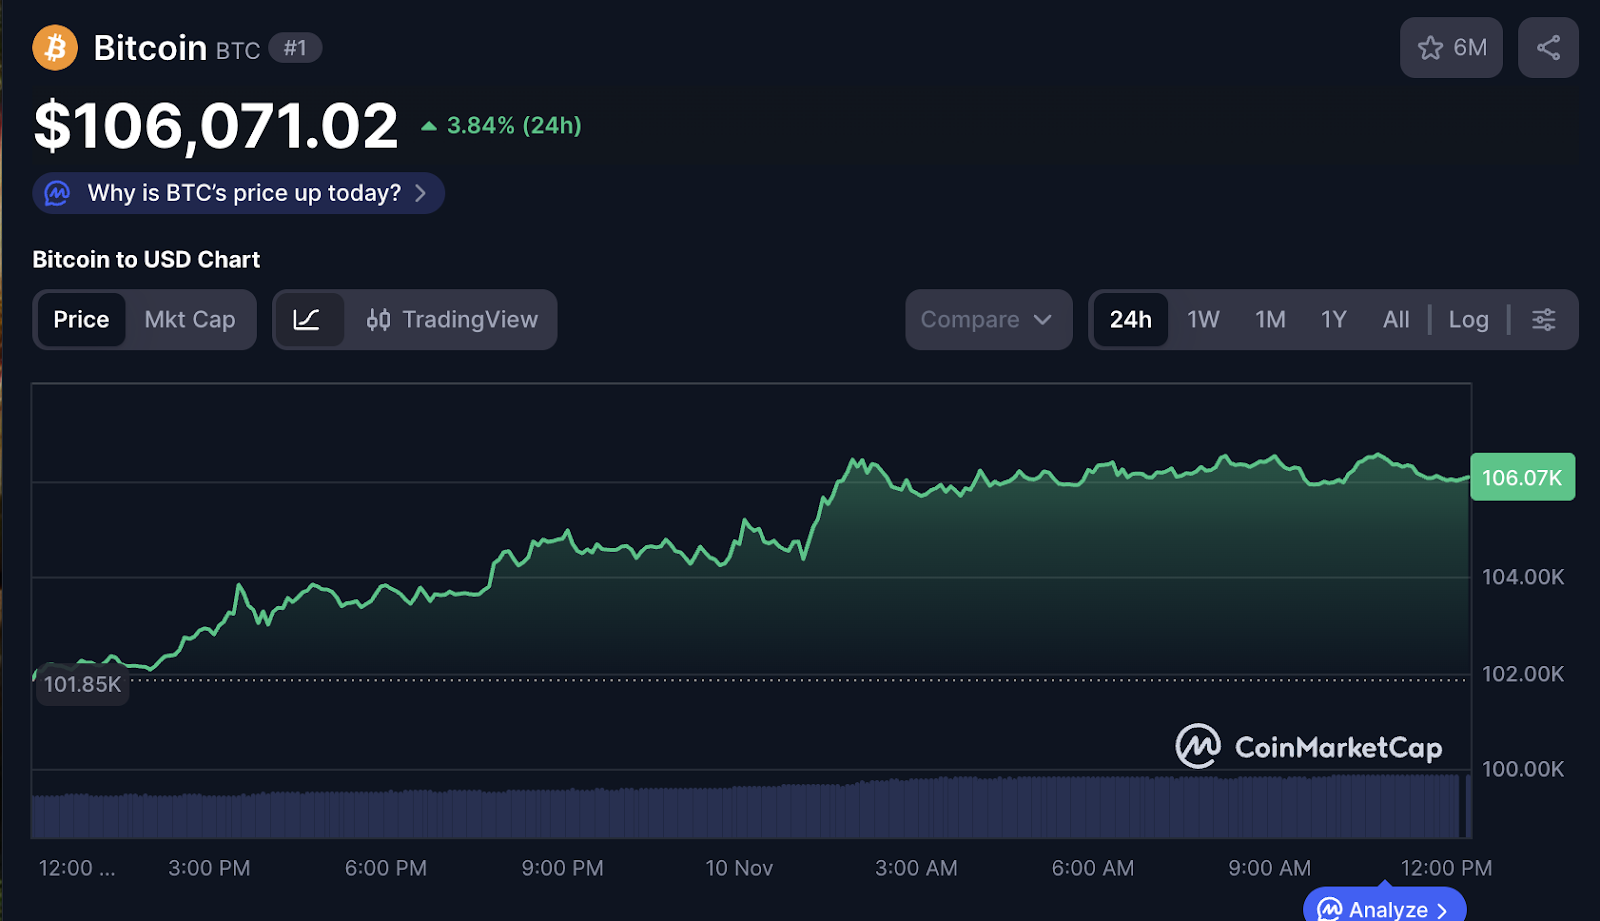Select the 1W time range tab
The width and height of the screenshot is (1600, 921).
coord(1203,320)
